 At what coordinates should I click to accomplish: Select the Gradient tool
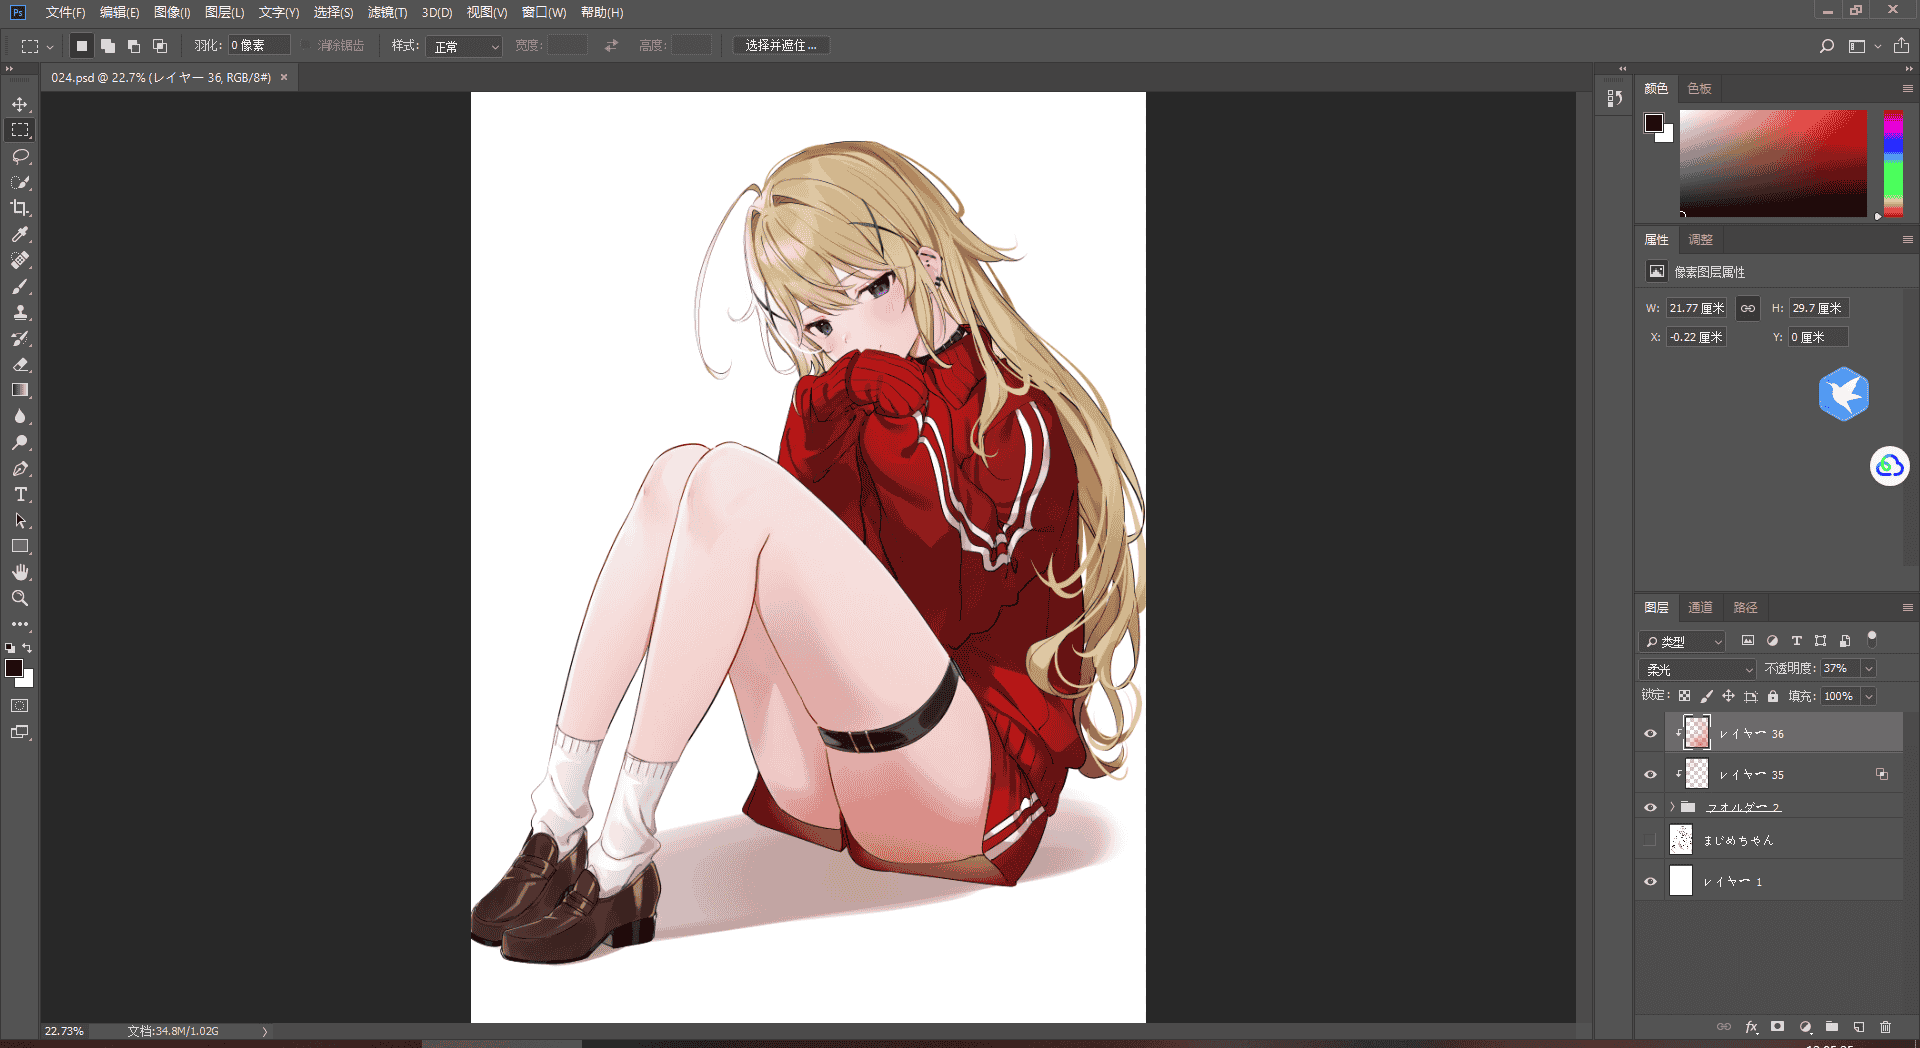[x=20, y=390]
